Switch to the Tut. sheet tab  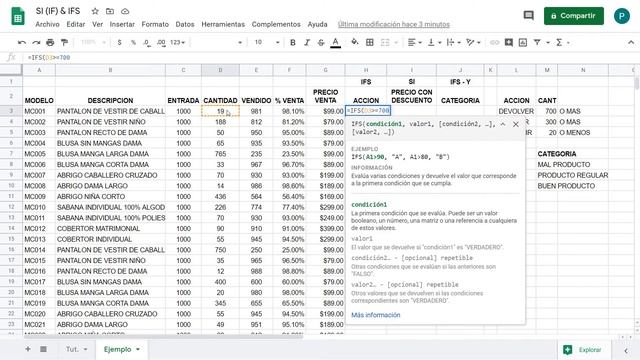[x=76, y=349]
